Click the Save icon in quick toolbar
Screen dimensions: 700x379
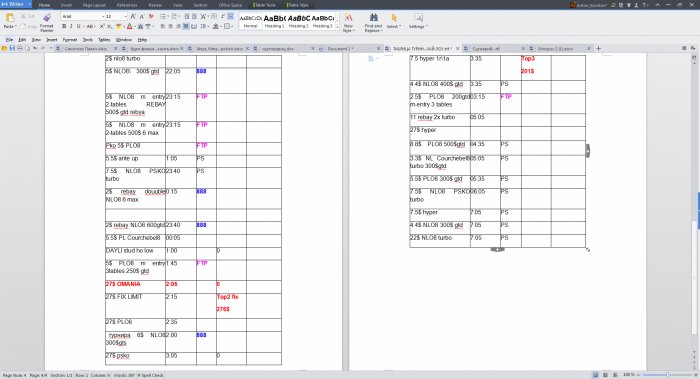[x=12, y=48]
